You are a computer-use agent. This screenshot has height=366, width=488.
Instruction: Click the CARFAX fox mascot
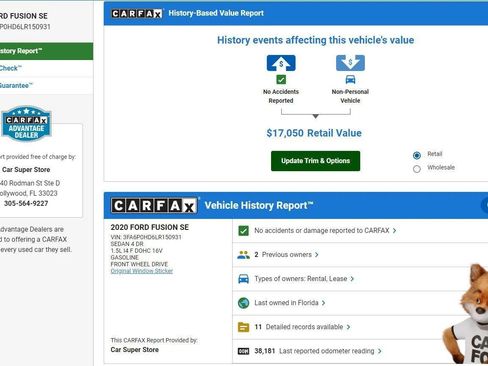465,313
